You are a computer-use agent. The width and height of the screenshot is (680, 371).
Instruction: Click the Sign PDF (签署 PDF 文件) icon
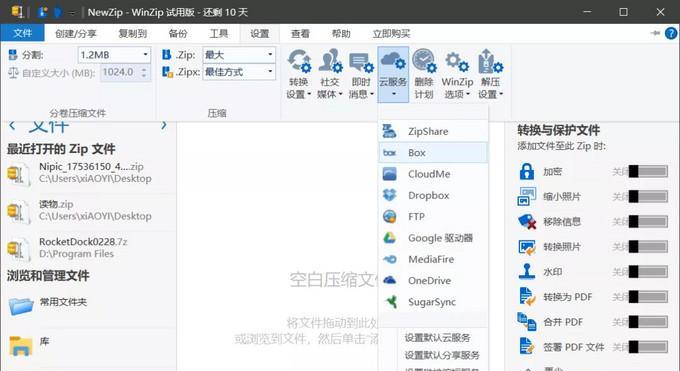point(527,347)
